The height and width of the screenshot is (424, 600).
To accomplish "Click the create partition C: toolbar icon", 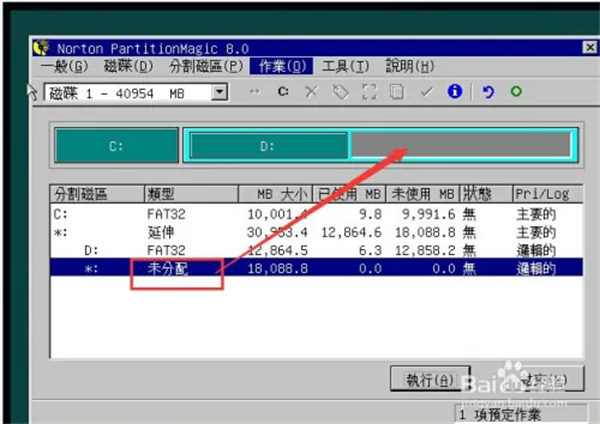I will (x=283, y=92).
